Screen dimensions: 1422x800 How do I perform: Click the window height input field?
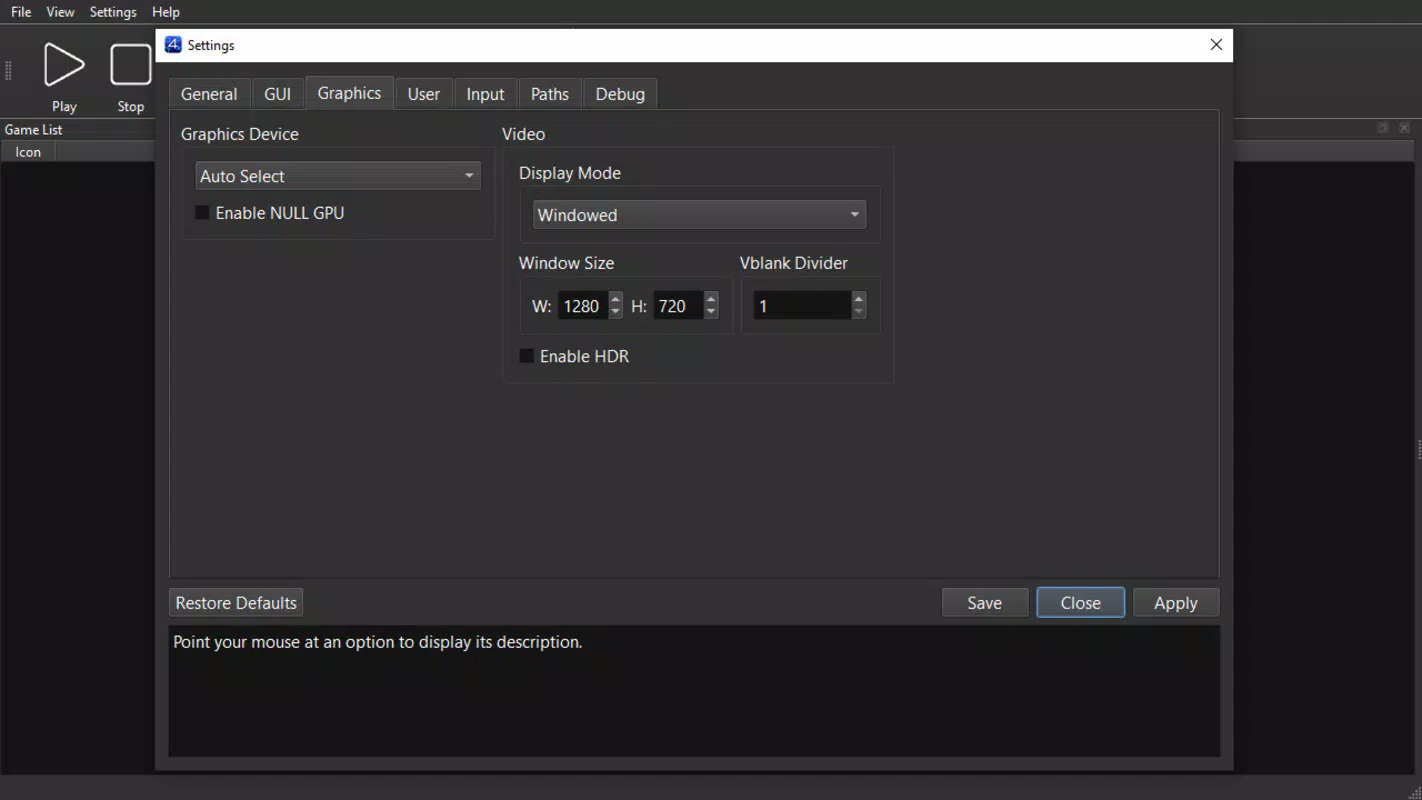pyautogui.click(x=679, y=306)
